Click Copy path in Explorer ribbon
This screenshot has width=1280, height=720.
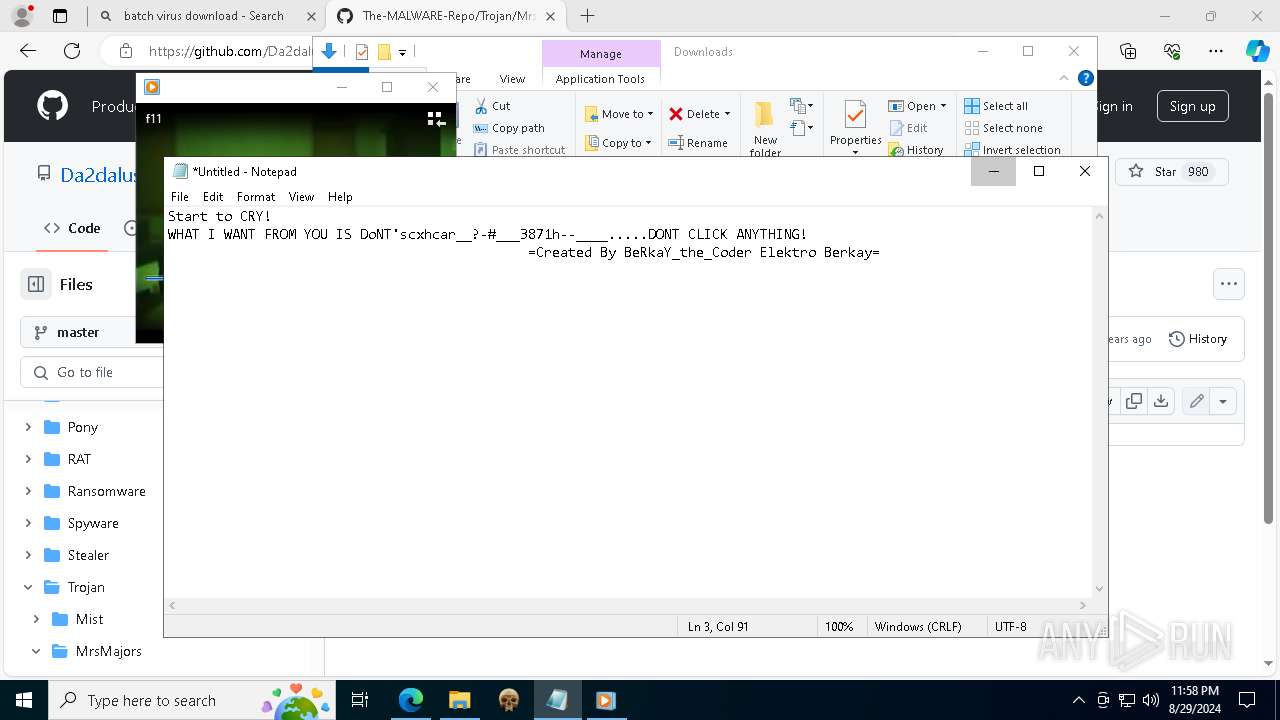coord(509,128)
